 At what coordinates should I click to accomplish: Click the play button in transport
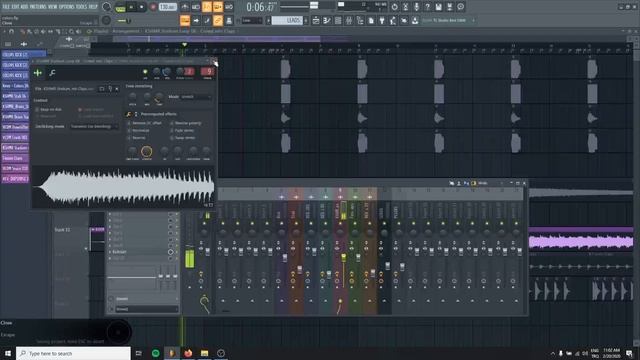(131, 7)
